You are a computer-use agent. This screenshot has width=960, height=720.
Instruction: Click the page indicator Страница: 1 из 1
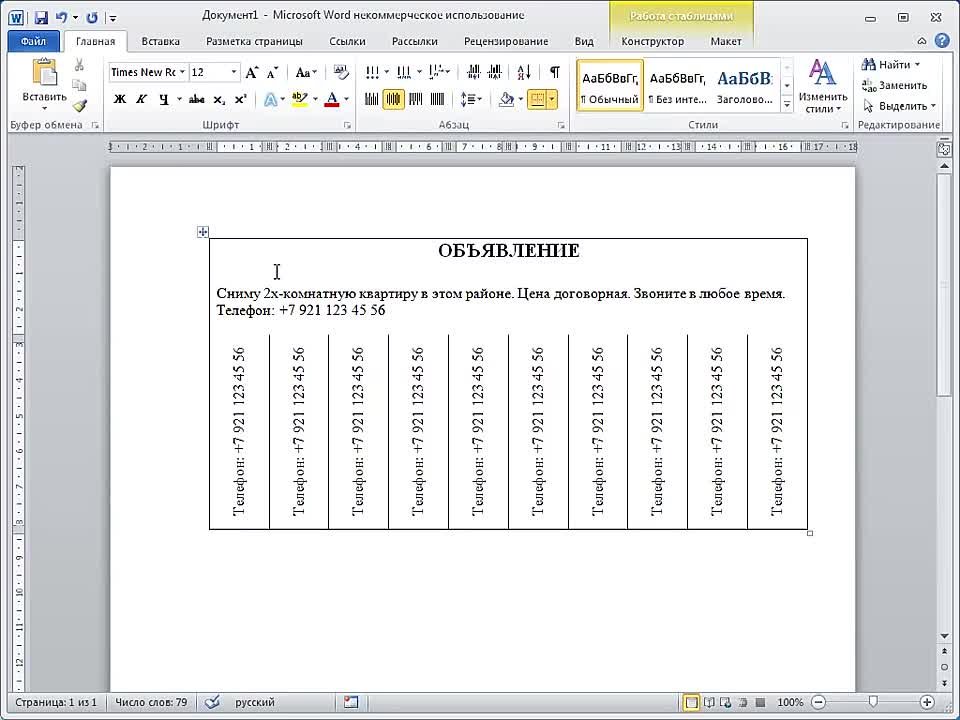[56, 702]
